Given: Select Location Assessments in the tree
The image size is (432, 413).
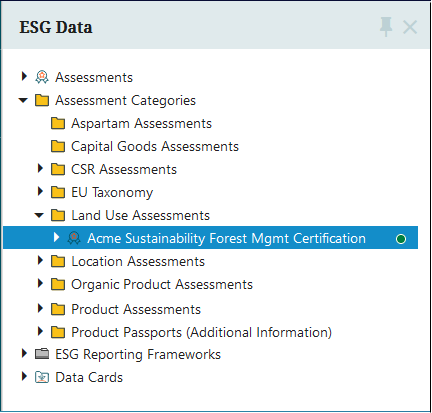Looking at the screenshot, I should [x=138, y=261].
